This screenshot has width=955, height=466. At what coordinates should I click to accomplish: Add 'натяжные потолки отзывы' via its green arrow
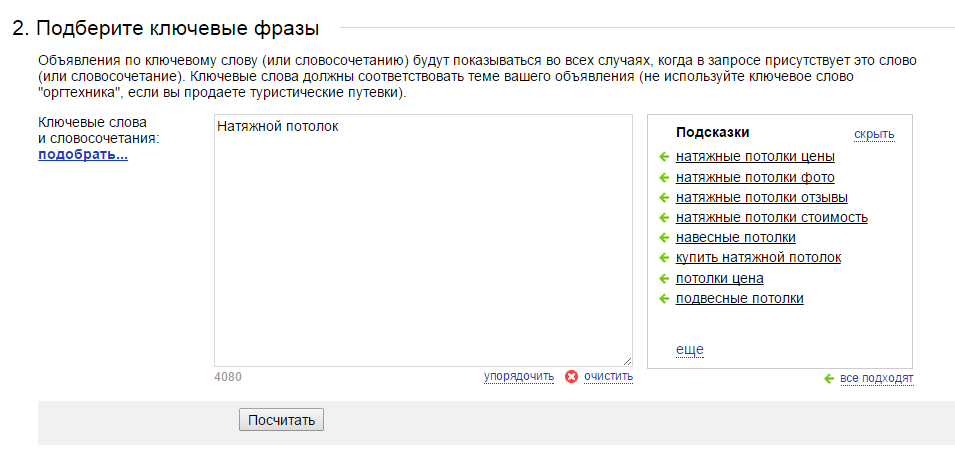coord(664,198)
